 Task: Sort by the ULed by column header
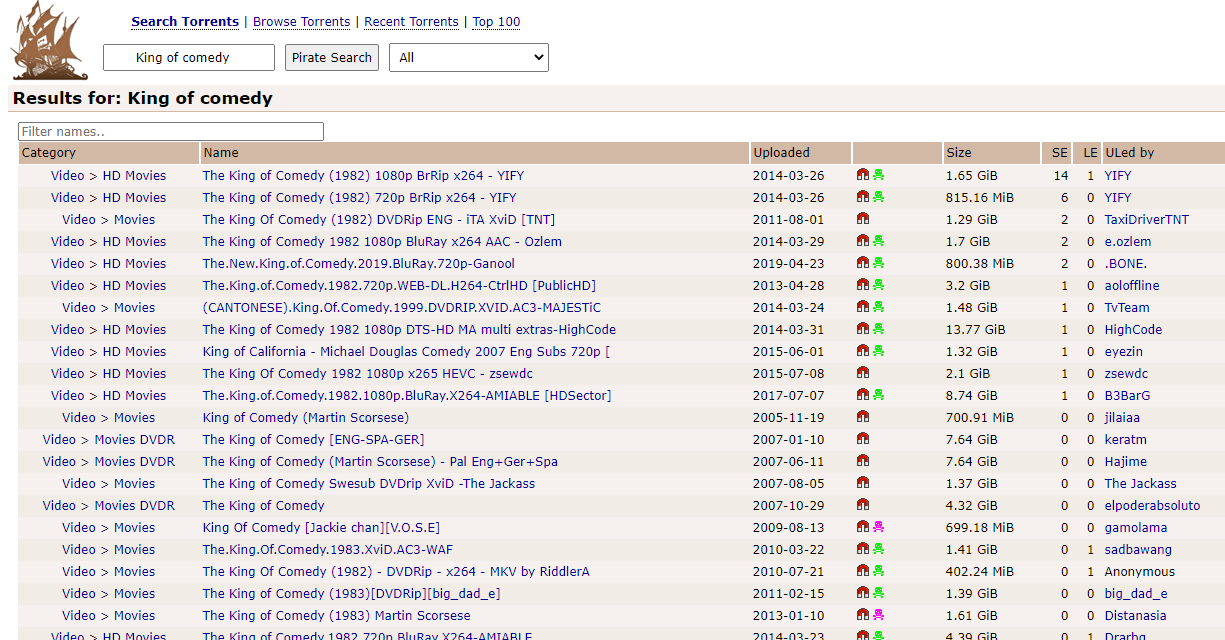1129,153
